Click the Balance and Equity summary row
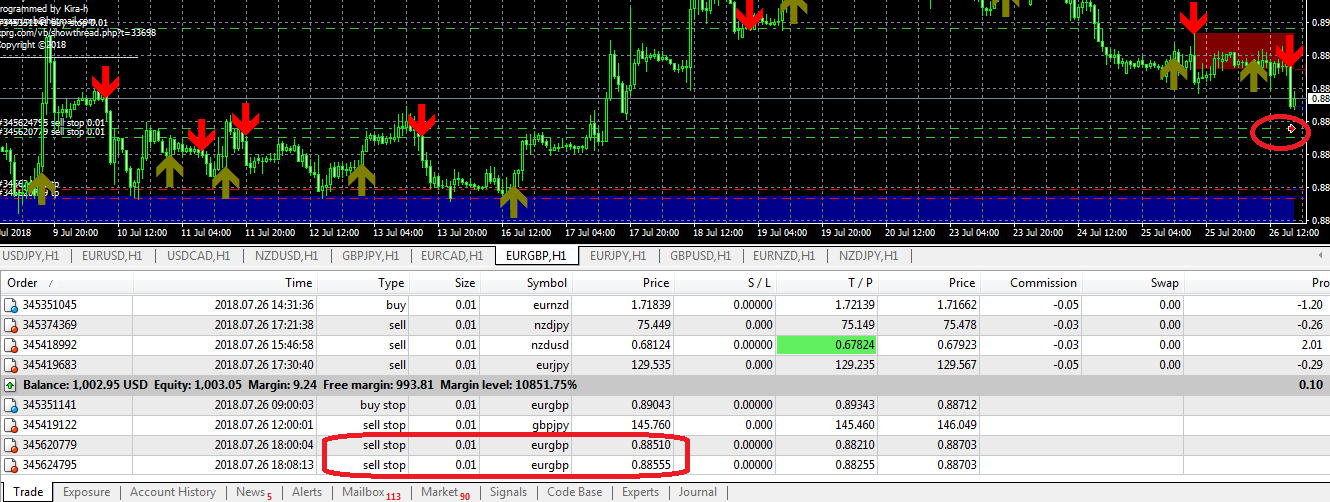 [300, 385]
